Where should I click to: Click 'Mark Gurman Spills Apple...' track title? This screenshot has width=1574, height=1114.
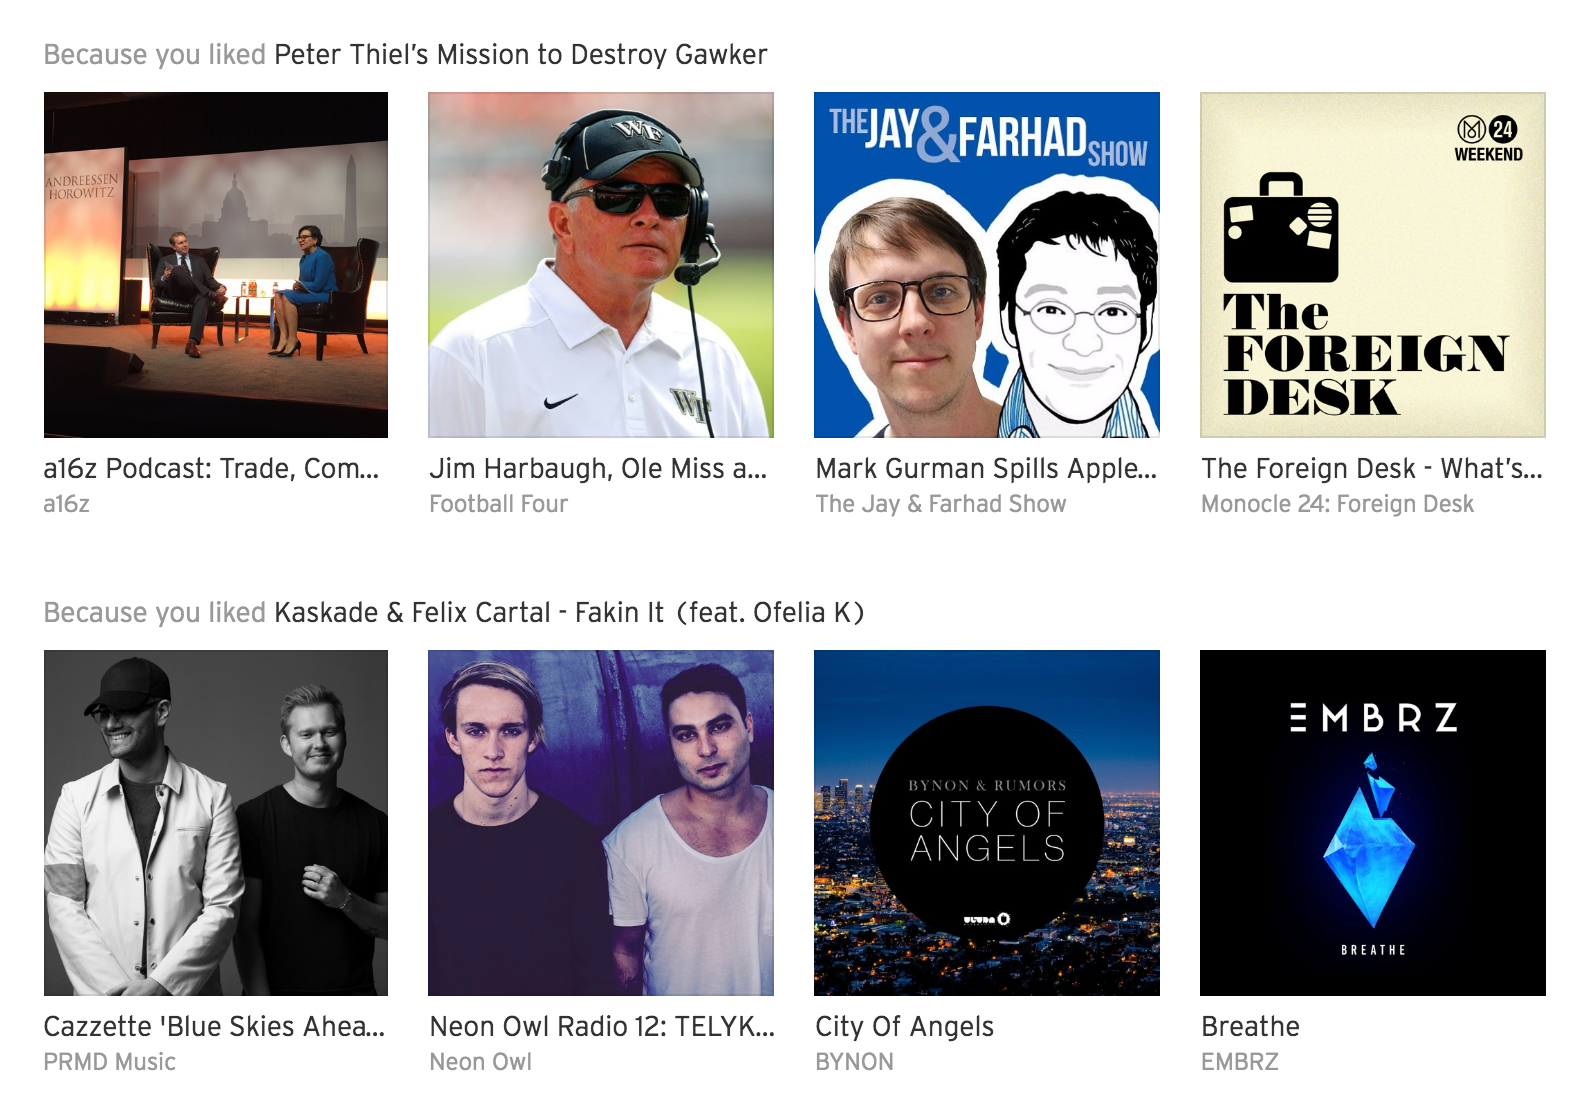tap(986, 469)
